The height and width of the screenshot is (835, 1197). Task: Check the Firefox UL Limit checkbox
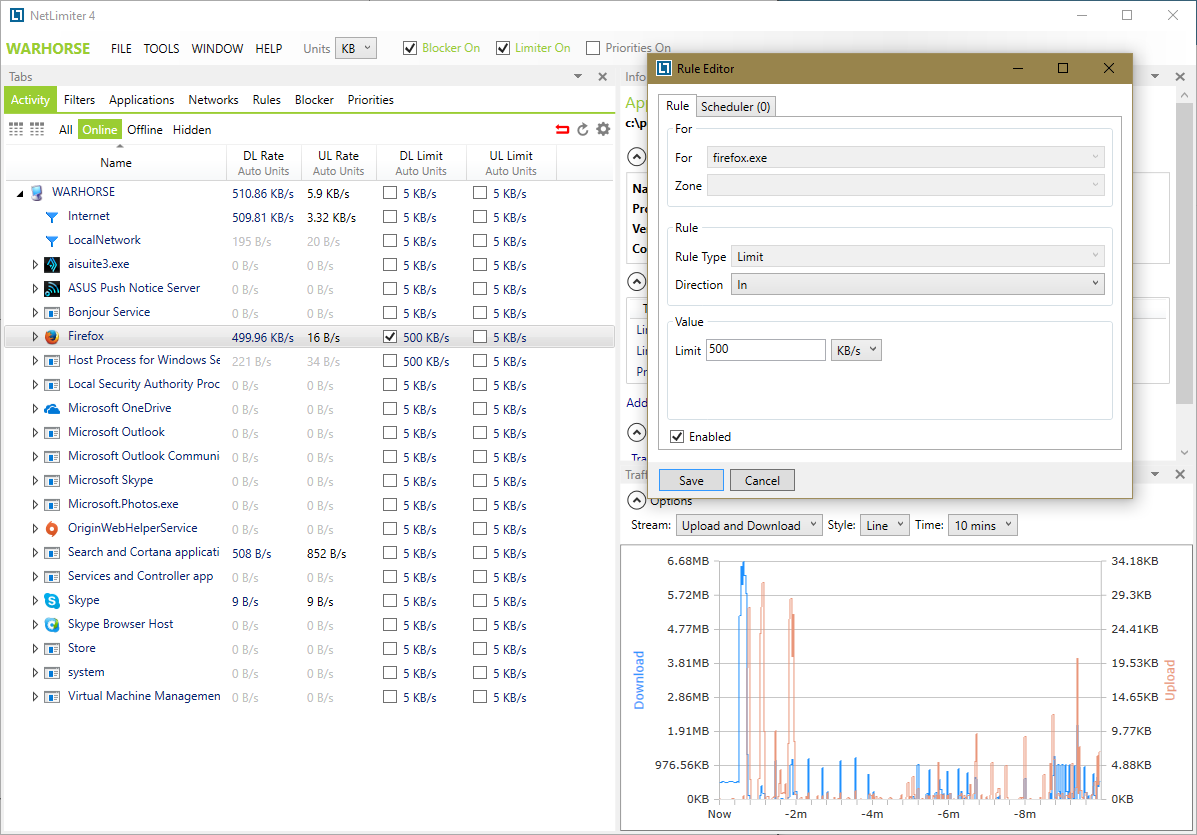pos(479,337)
